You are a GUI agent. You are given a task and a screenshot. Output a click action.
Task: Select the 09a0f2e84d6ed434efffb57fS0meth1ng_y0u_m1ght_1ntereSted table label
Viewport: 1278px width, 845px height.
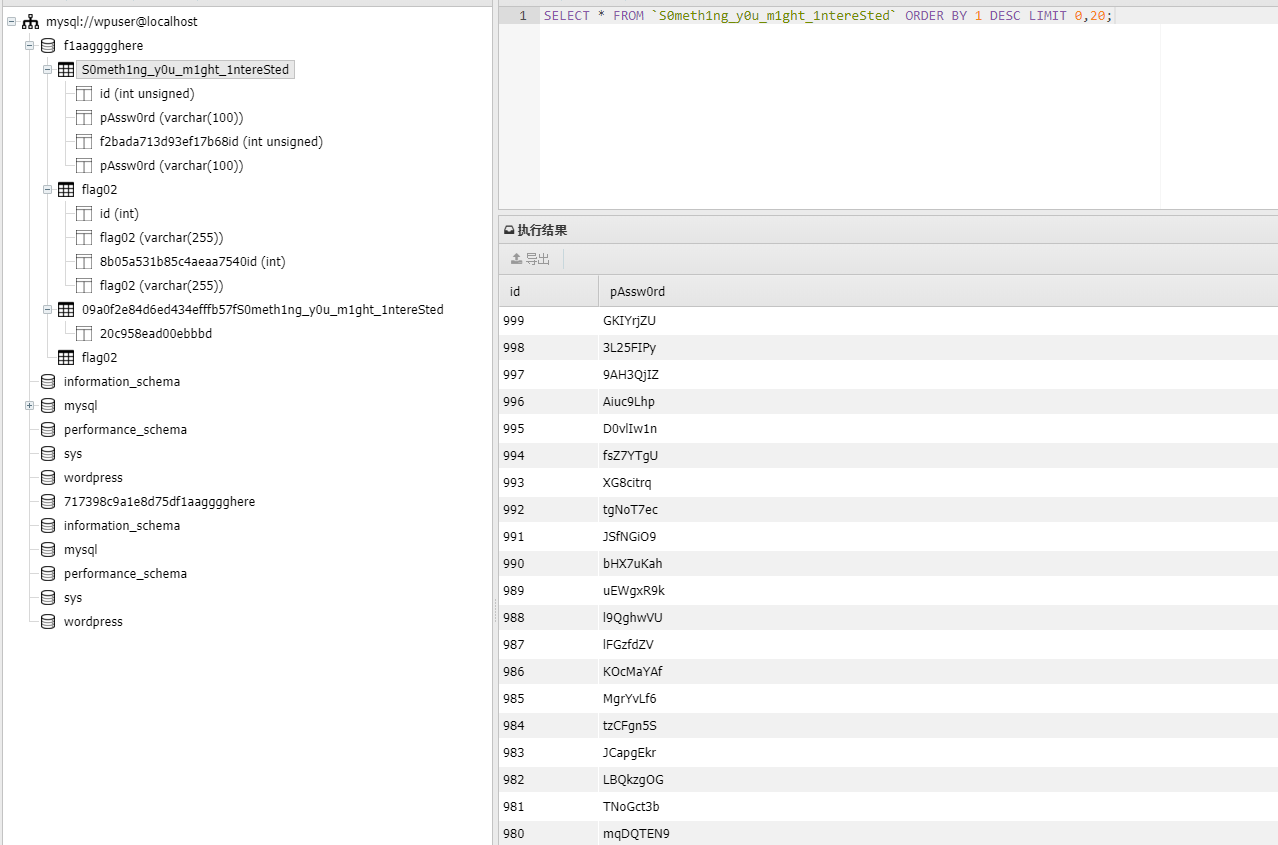[262, 309]
